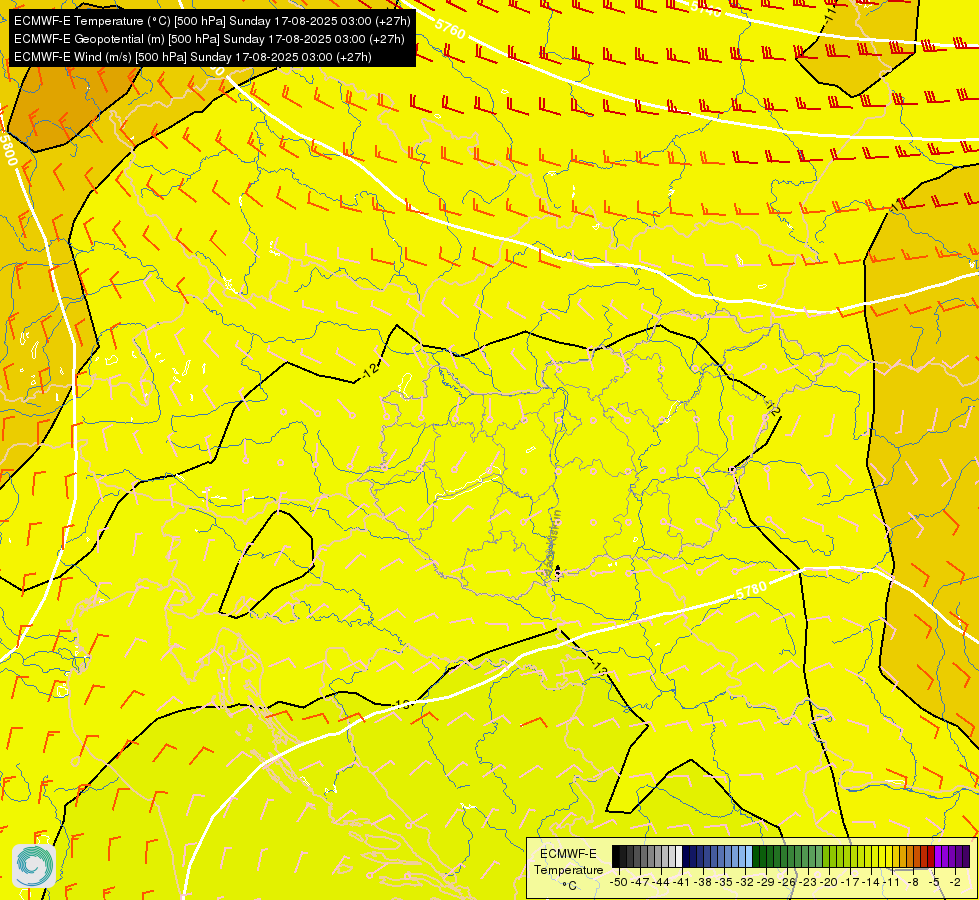Click the -50 value on the legend
Screen dimensions: 979x900
pyautogui.click(x=619, y=882)
